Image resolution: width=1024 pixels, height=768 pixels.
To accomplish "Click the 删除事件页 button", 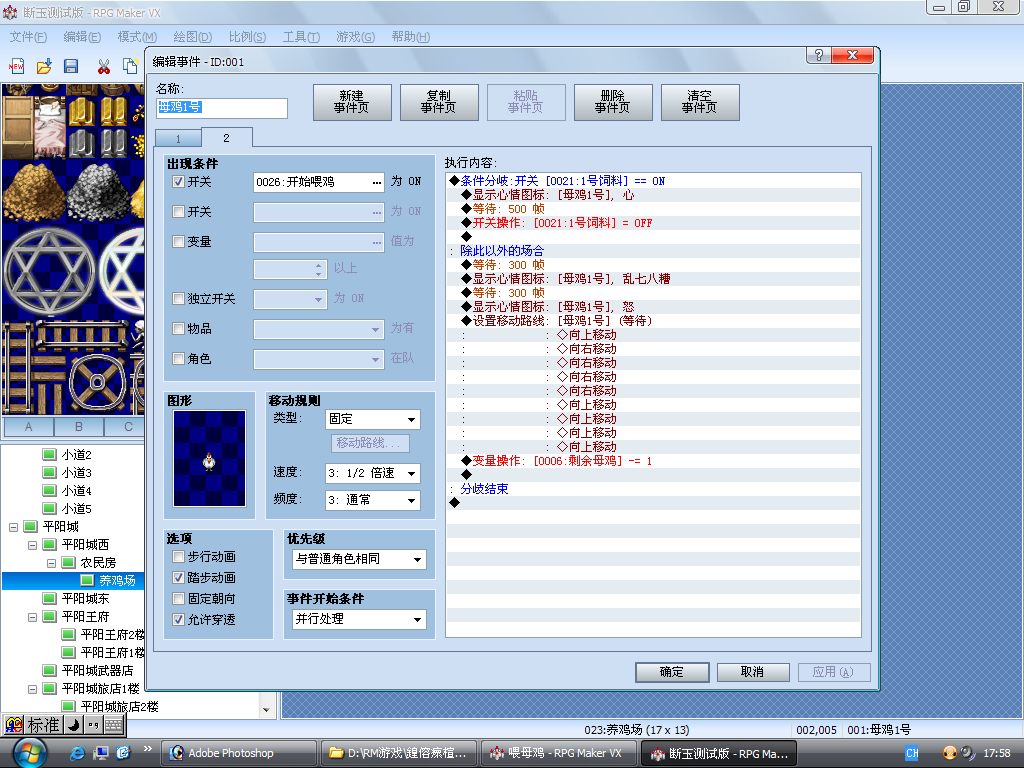I will point(613,102).
